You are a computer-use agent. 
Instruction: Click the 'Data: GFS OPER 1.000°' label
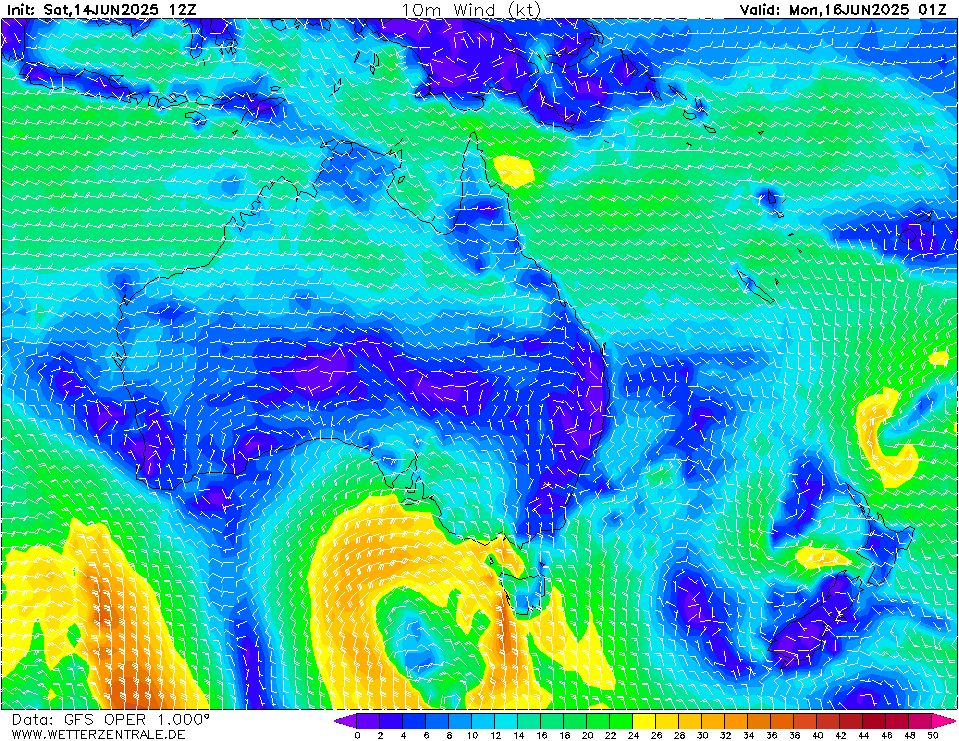(x=111, y=719)
